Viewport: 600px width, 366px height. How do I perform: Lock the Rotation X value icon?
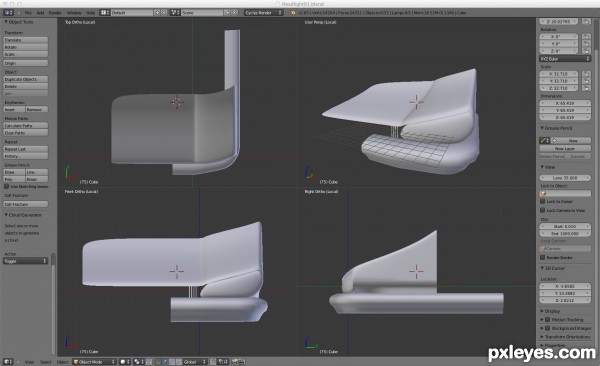tap(586, 37)
